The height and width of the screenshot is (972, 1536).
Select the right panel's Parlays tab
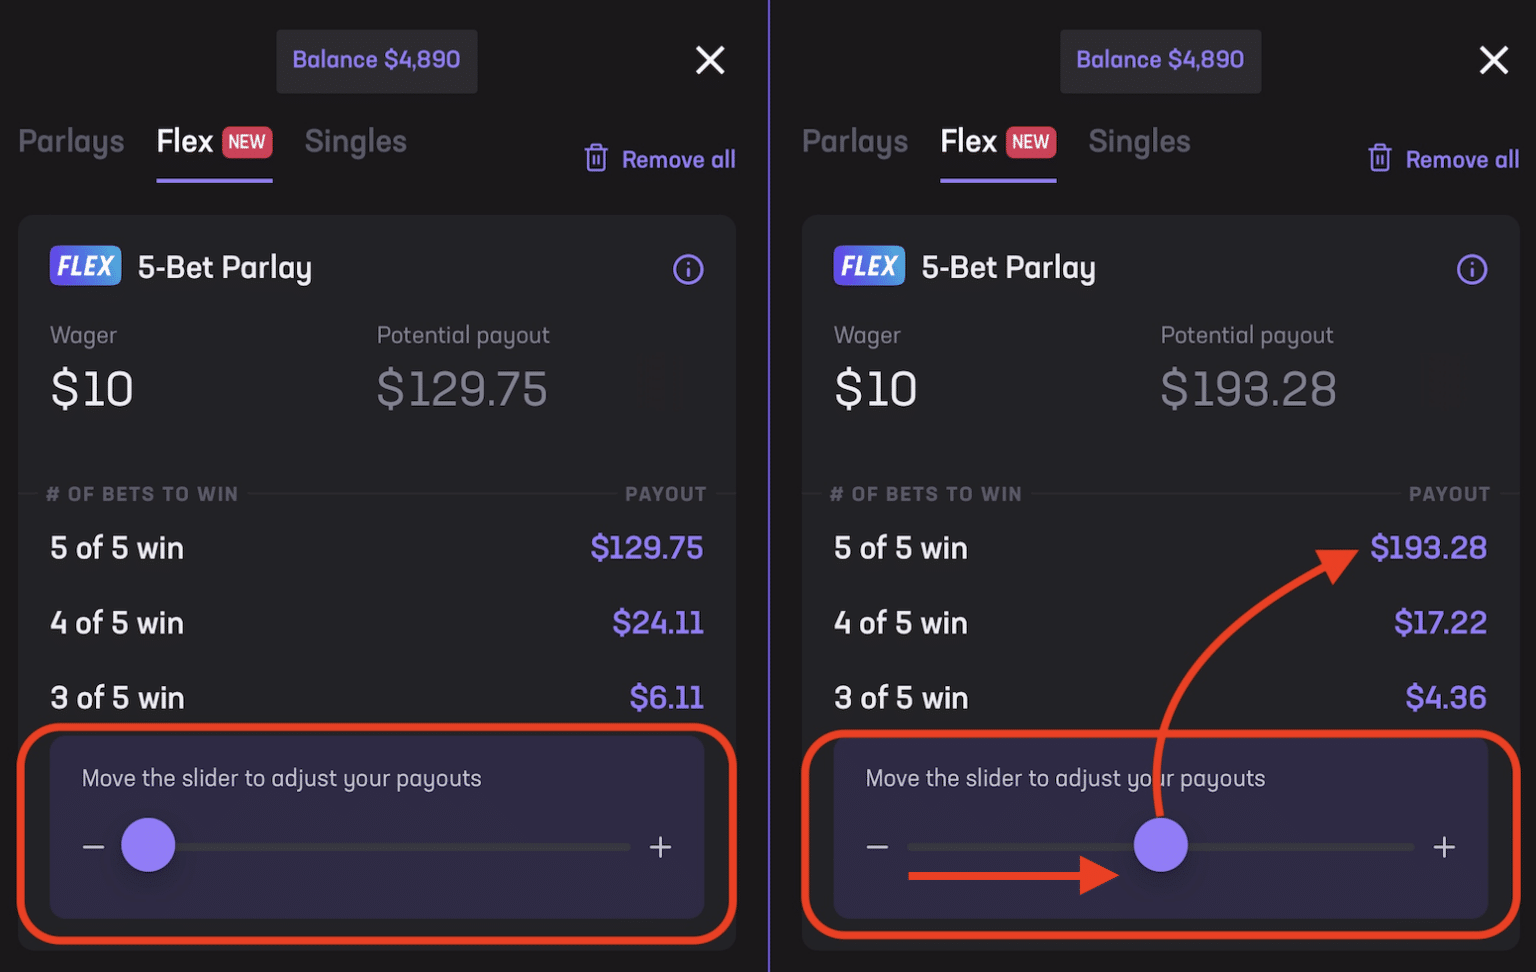tap(854, 142)
